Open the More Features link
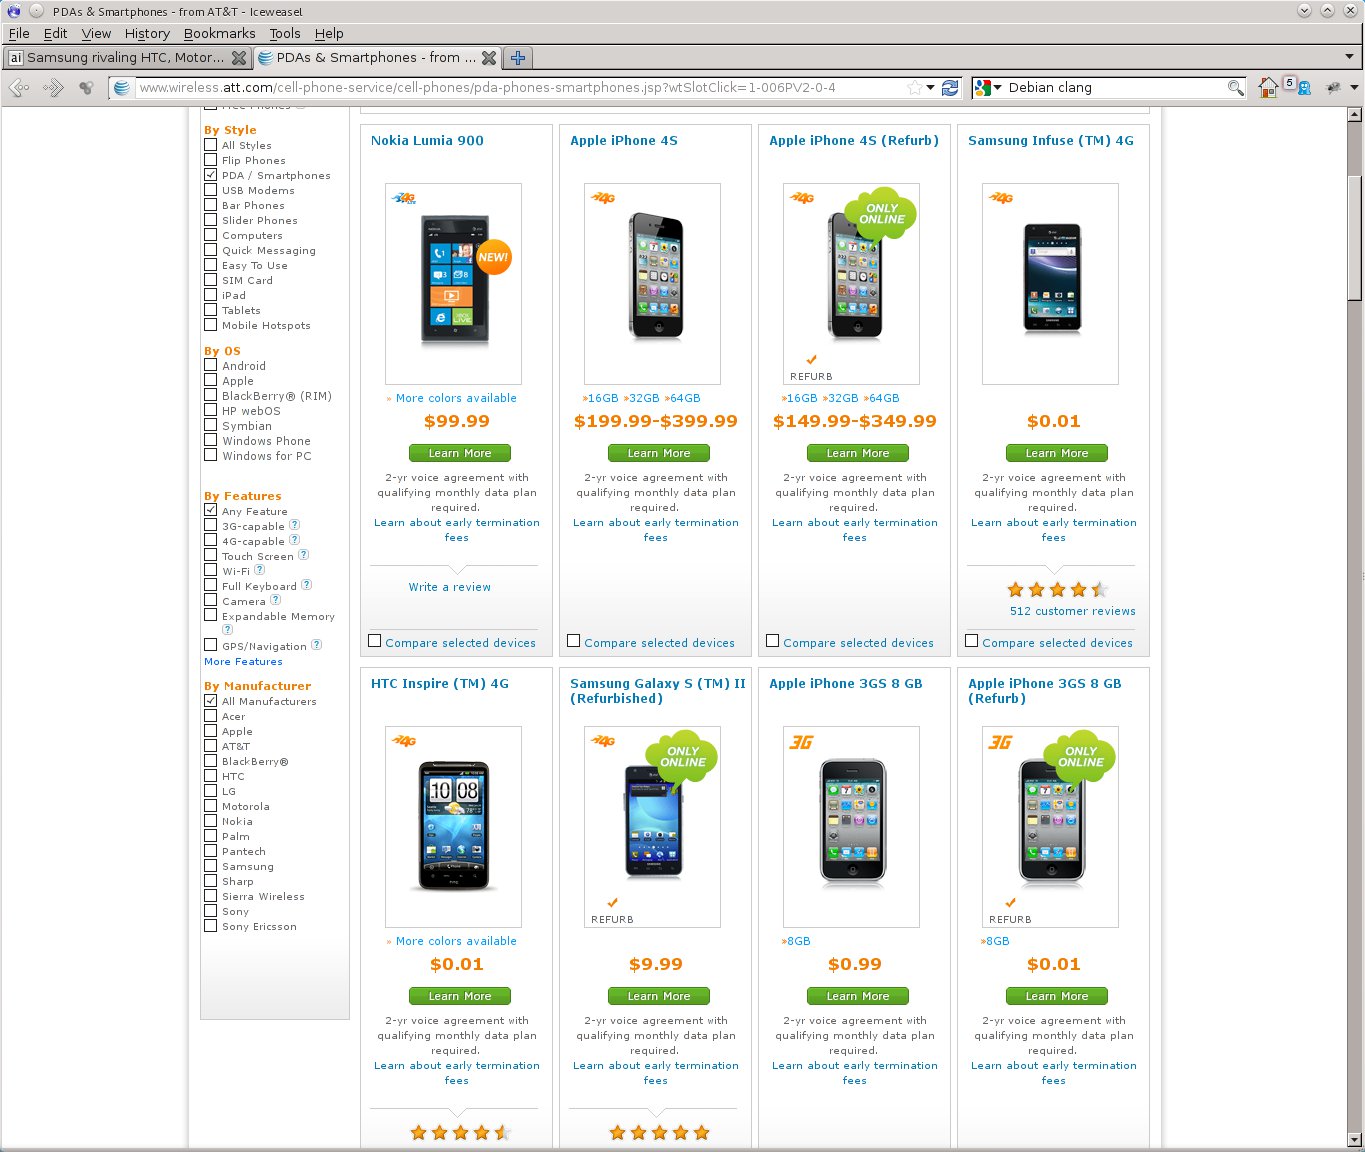The width and height of the screenshot is (1365, 1152). click(243, 662)
